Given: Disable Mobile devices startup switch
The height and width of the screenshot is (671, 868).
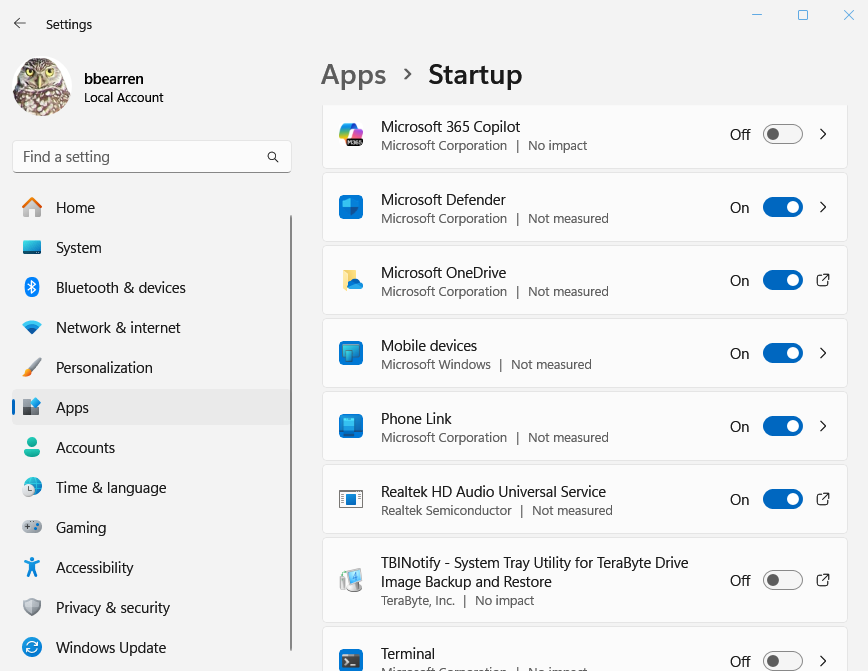Looking at the screenshot, I should pos(782,353).
